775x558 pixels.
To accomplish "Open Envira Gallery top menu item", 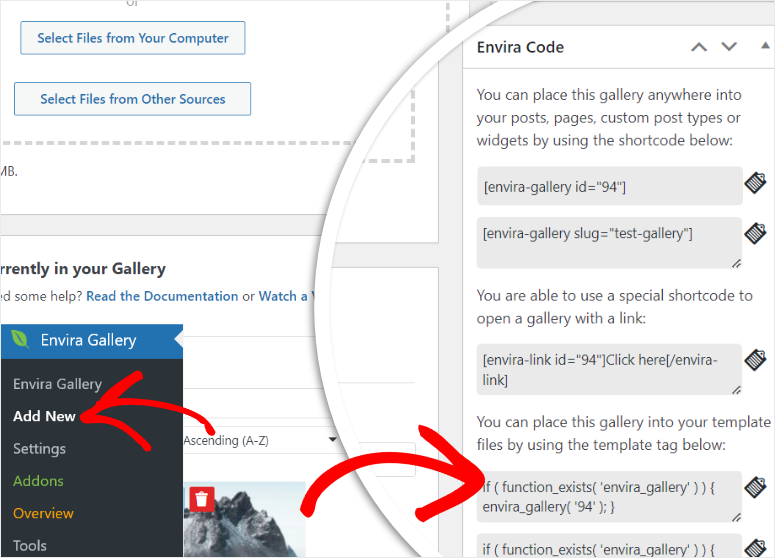I will [92, 341].
